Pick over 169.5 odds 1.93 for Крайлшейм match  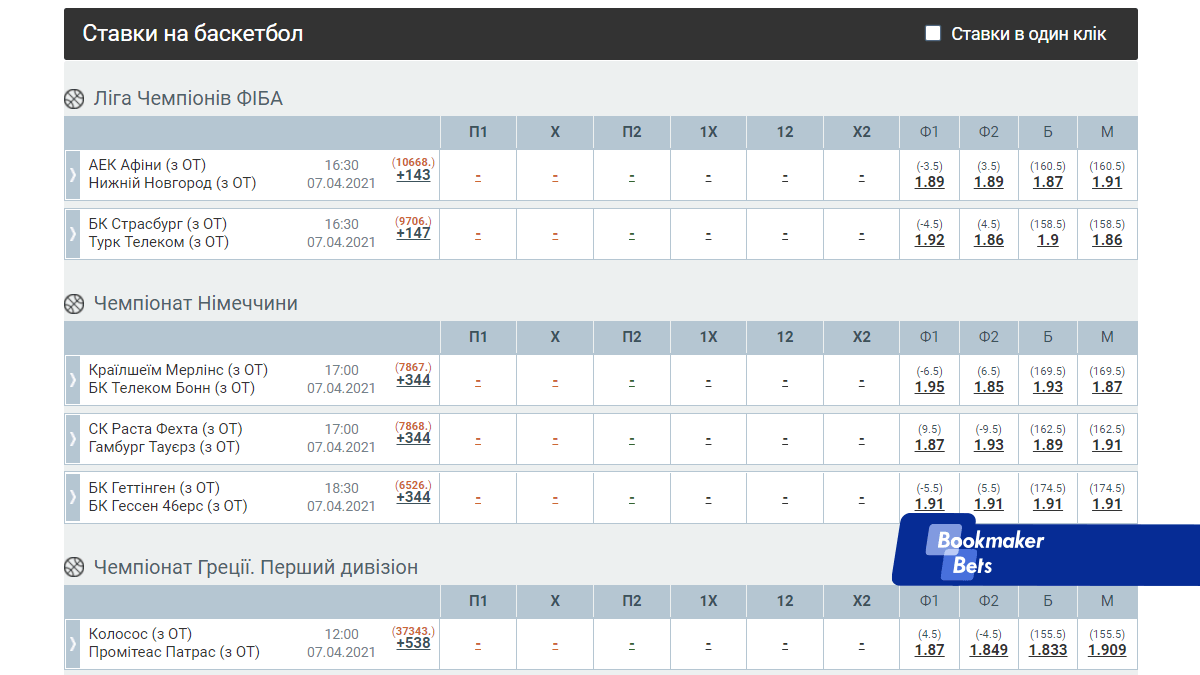pos(1047,387)
